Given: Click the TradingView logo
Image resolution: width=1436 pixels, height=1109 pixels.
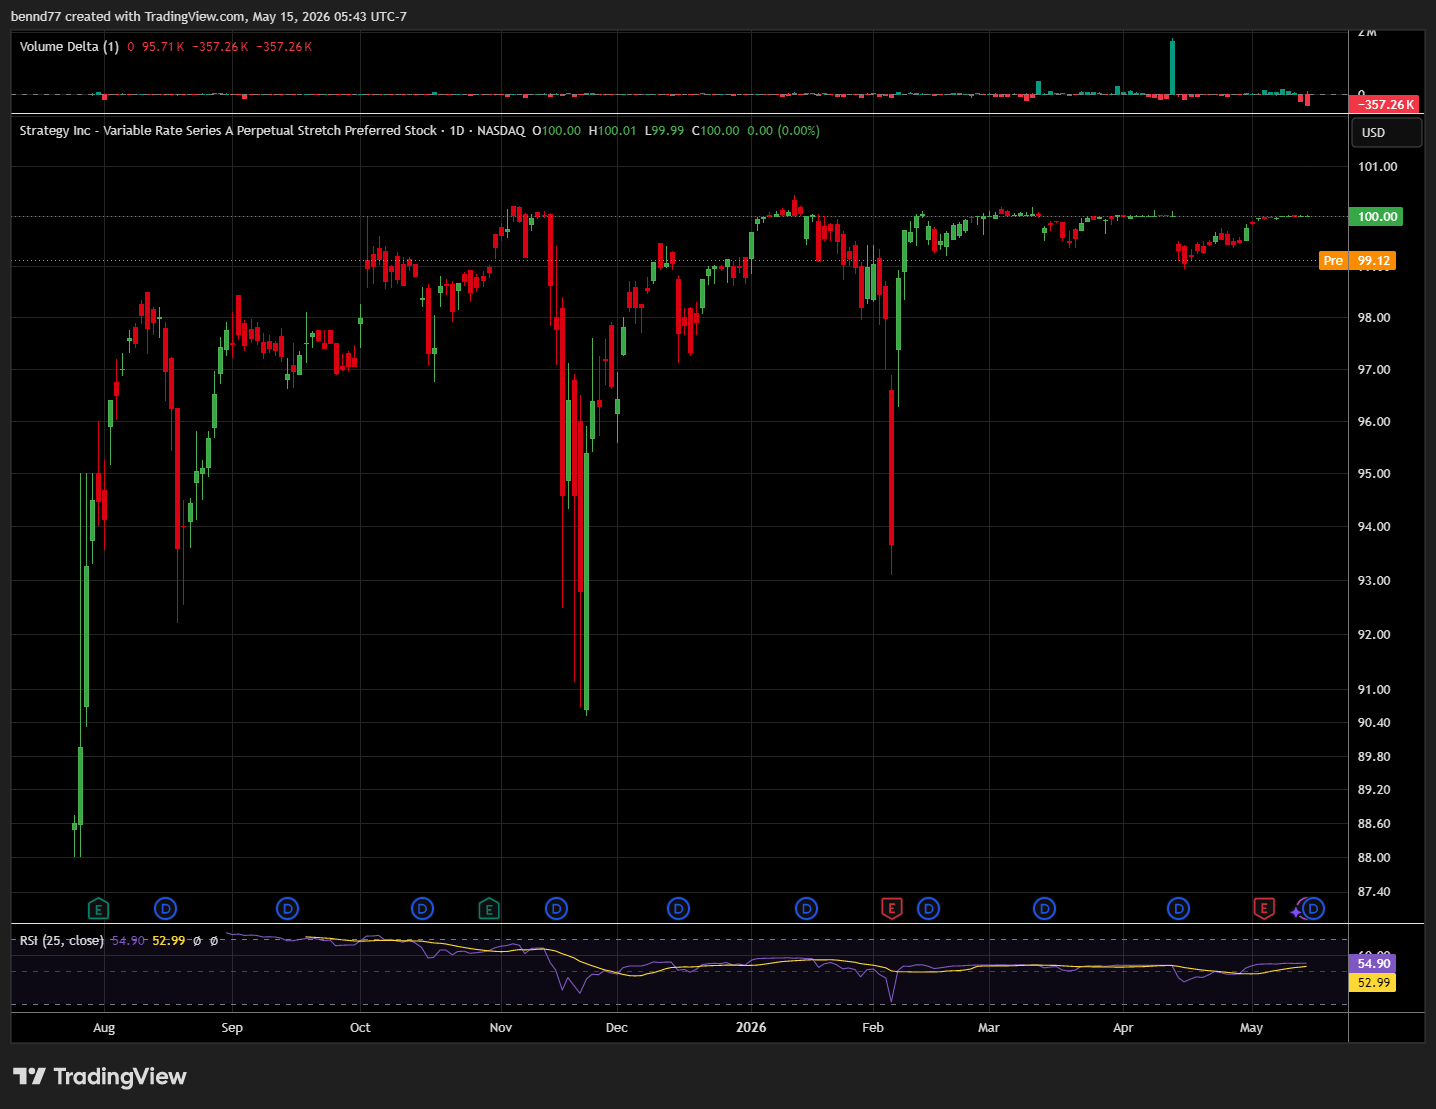Looking at the screenshot, I should [100, 1077].
